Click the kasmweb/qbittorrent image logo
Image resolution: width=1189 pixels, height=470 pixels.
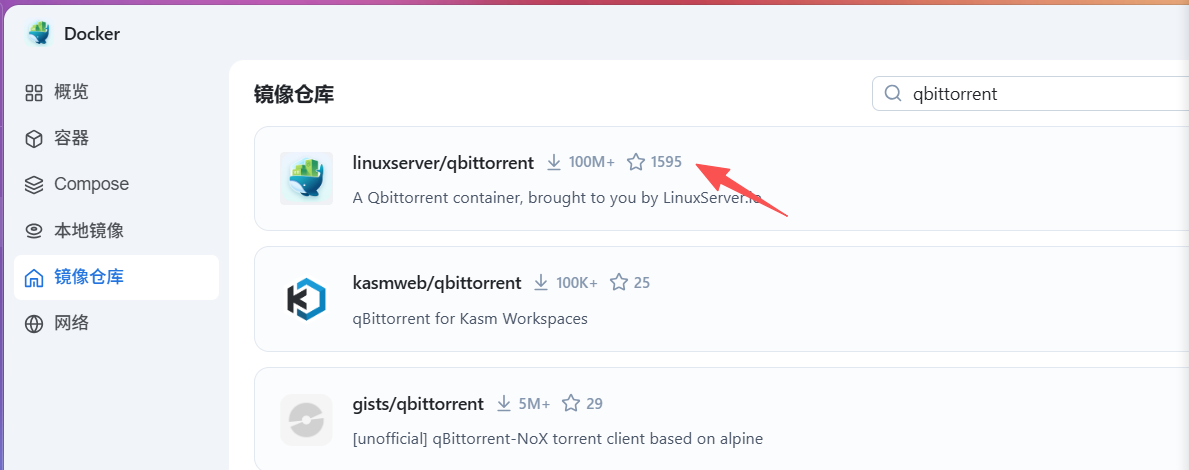point(306,299)
